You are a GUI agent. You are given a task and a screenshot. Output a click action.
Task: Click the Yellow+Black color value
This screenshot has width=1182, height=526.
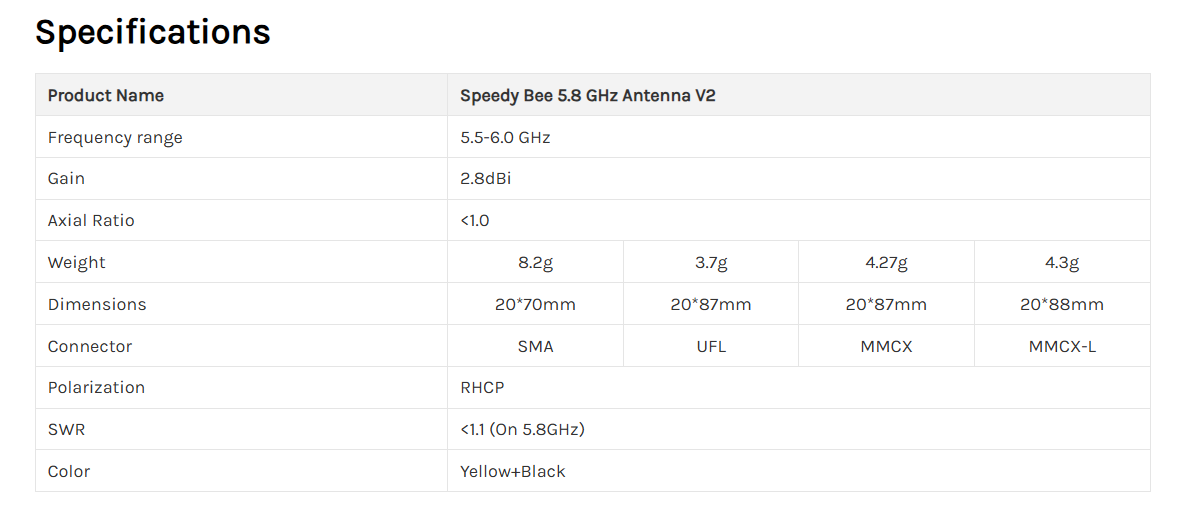click(513, 471)
